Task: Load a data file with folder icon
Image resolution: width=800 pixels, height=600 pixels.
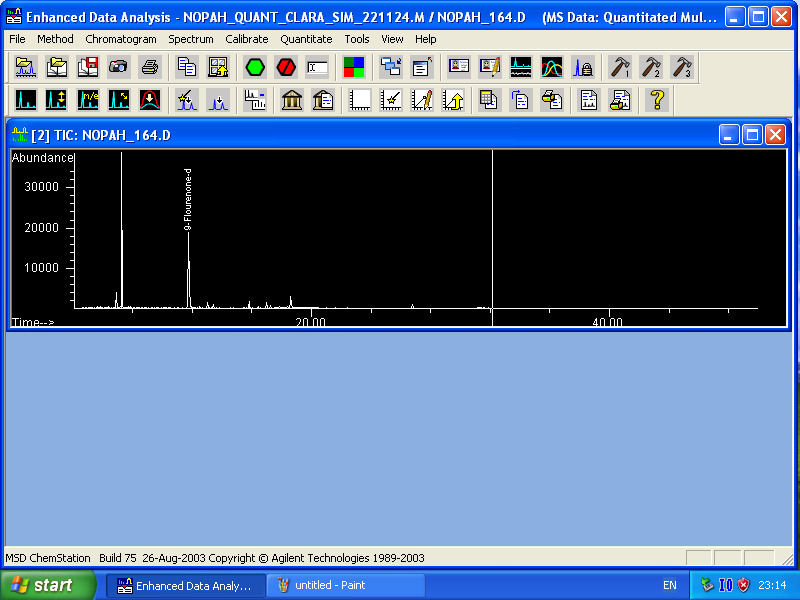Action: pyautogui.click(x=26, y=67)
